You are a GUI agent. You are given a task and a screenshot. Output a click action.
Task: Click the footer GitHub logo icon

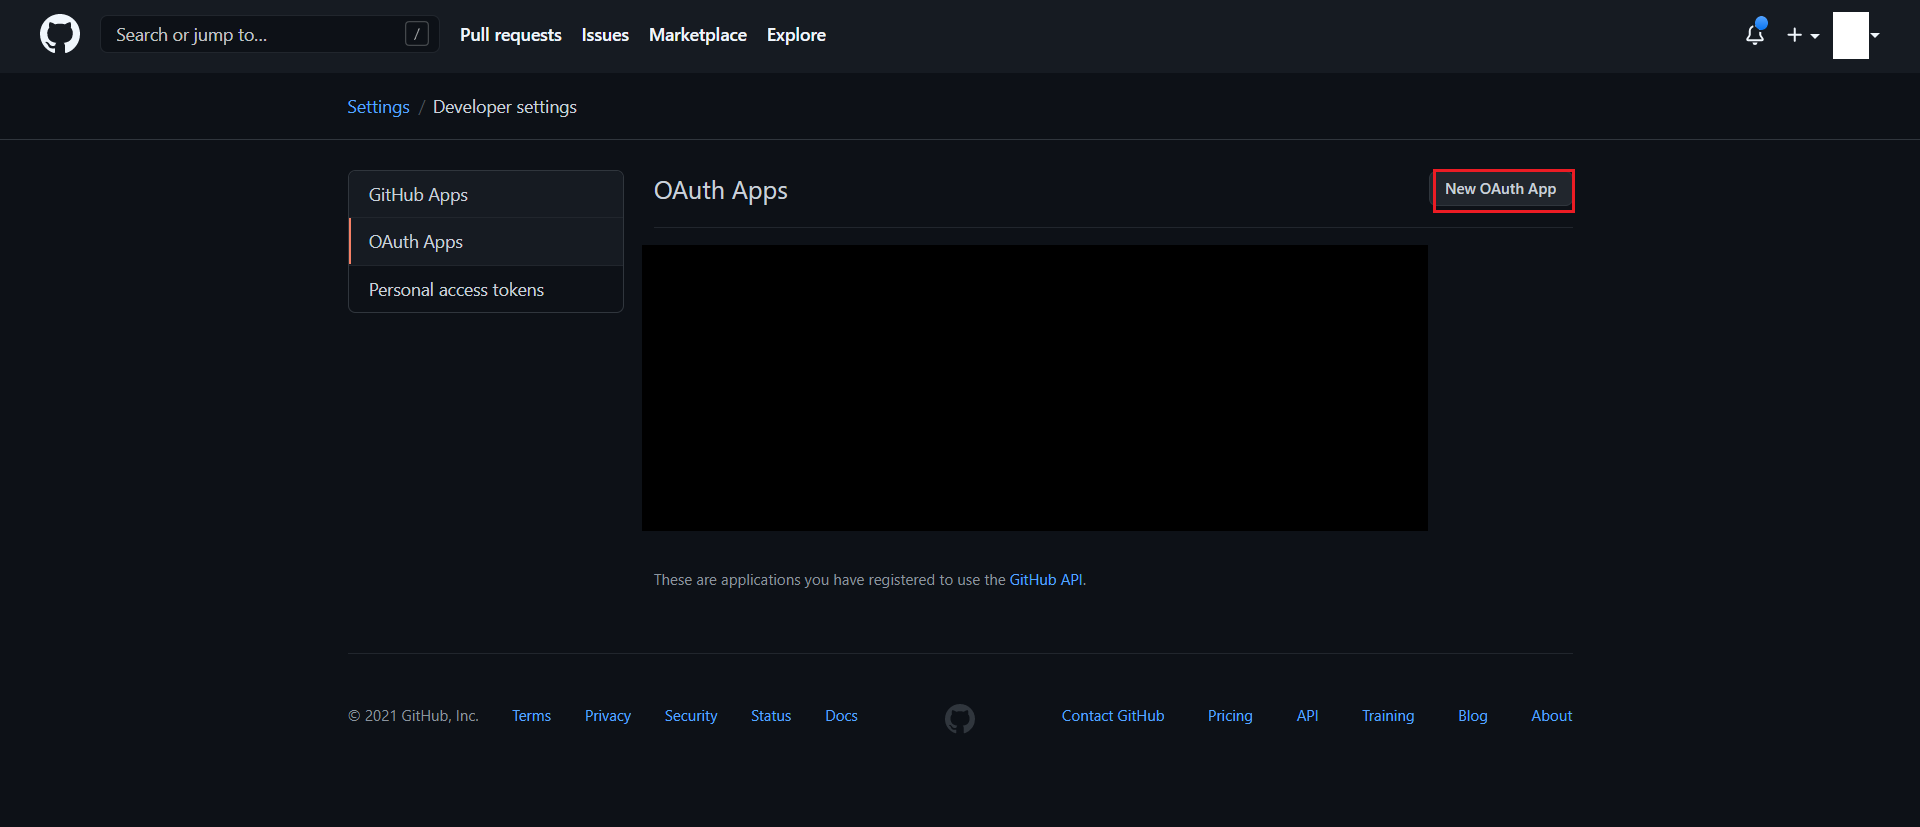tap(960, 718)
